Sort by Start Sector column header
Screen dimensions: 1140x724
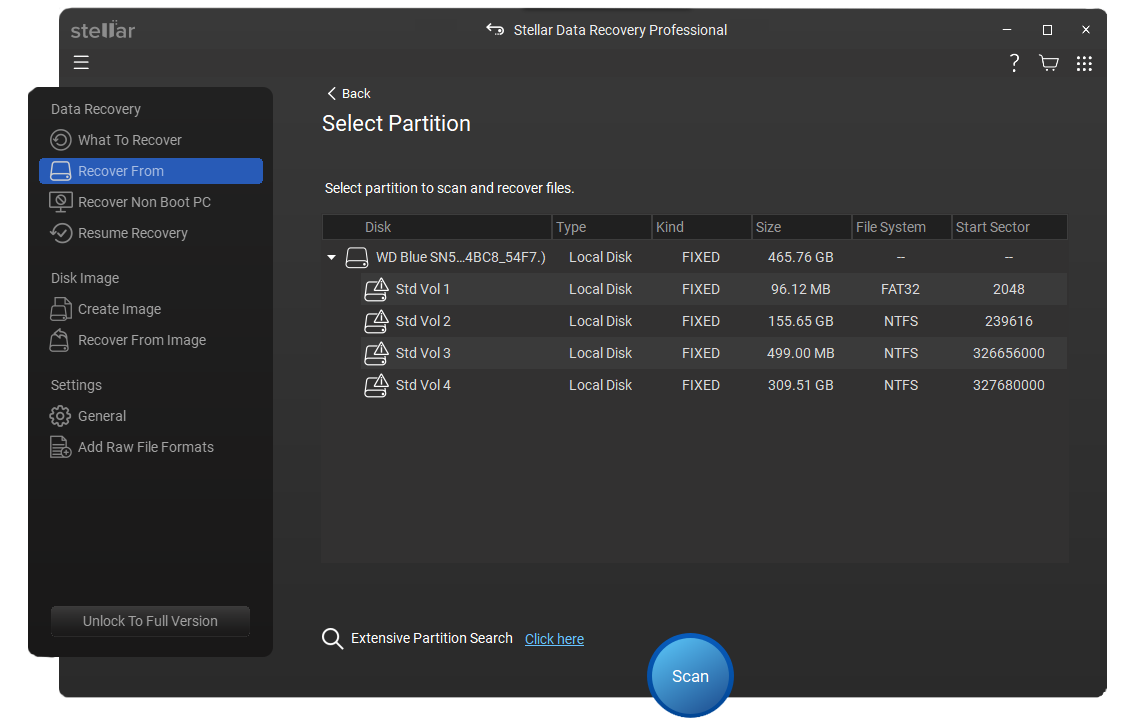(1009, 227)
